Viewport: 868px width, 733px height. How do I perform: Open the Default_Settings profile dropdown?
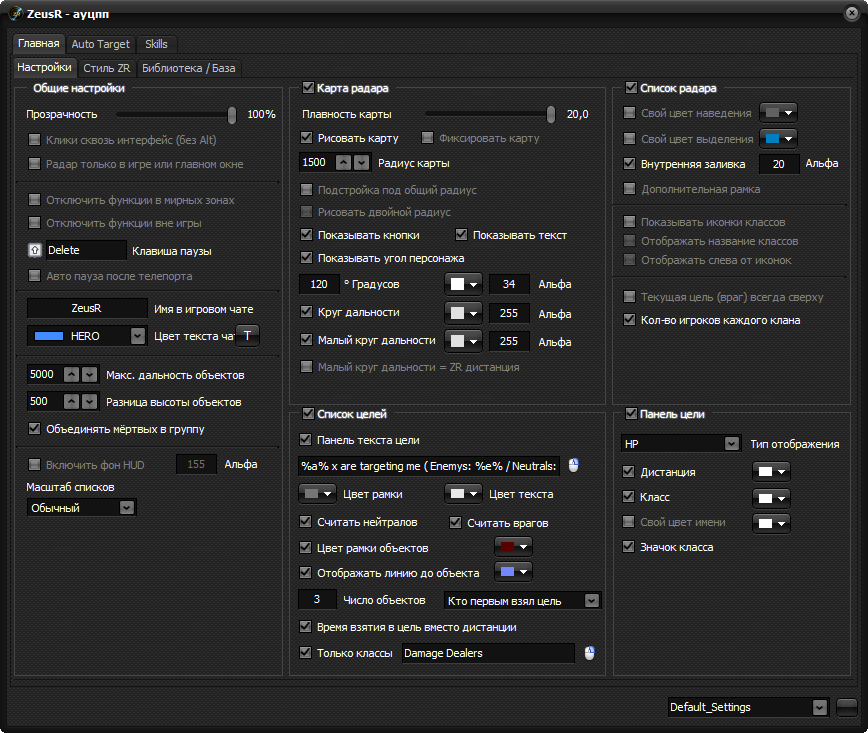pyautogui.click(x=820, y=707)
